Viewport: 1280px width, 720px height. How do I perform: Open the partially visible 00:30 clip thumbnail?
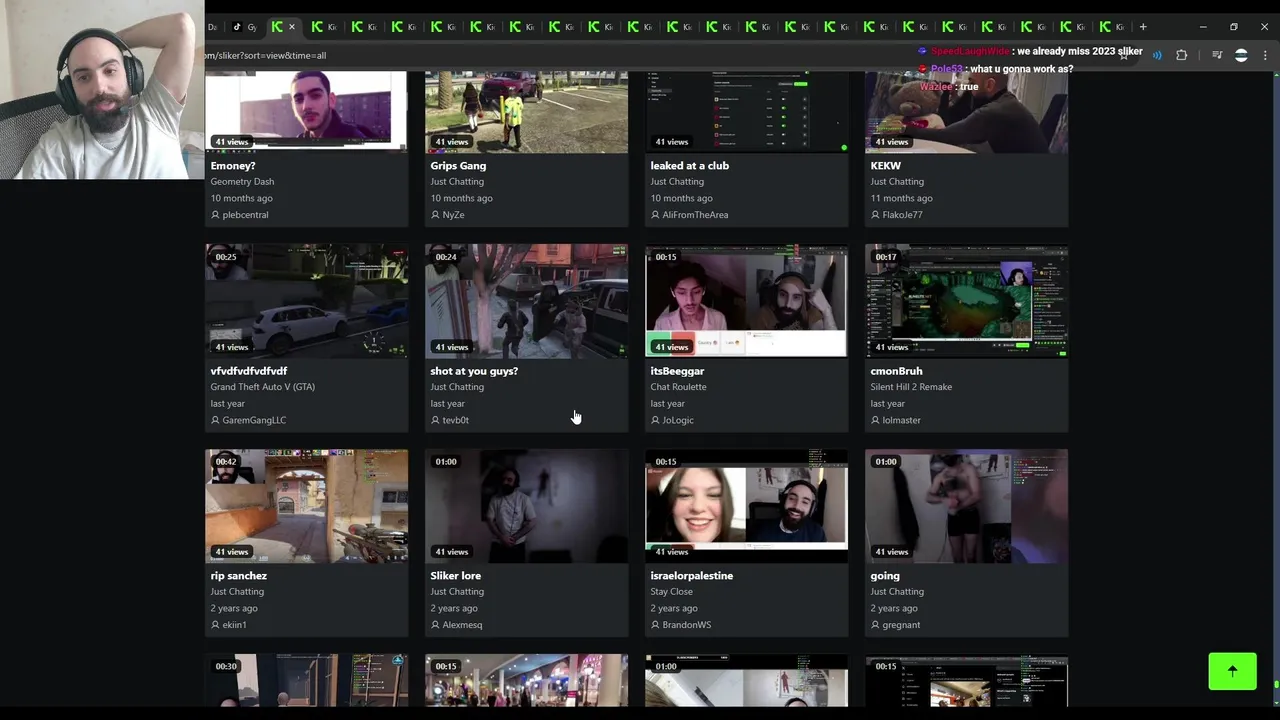(306, 681)
